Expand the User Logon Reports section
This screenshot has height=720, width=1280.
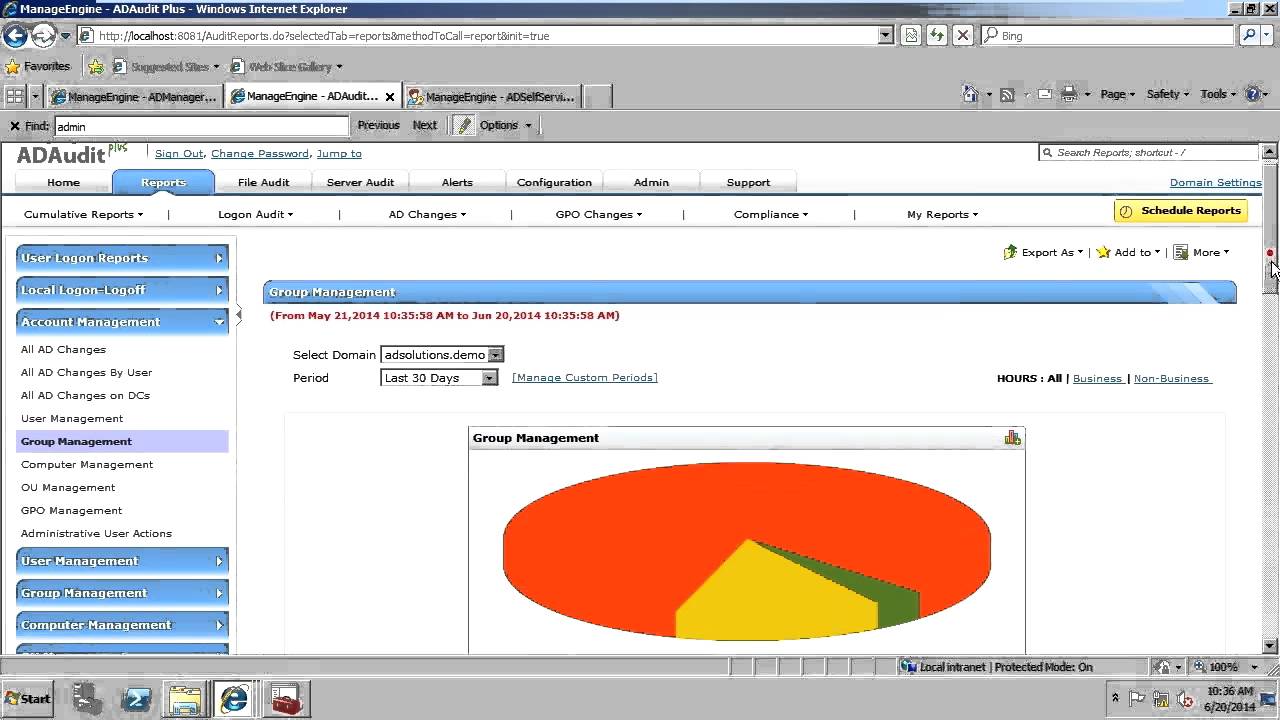pos(122,258)
